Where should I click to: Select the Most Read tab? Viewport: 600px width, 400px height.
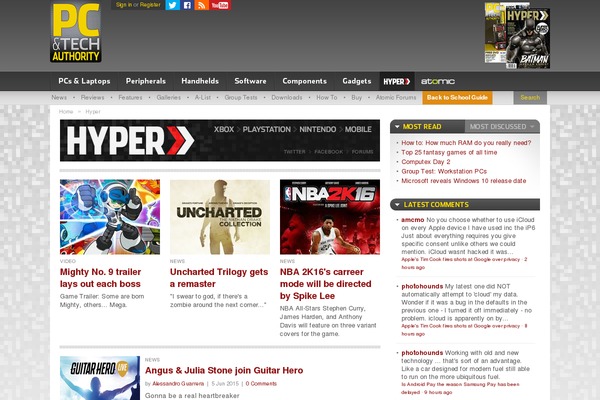point(422,127)
